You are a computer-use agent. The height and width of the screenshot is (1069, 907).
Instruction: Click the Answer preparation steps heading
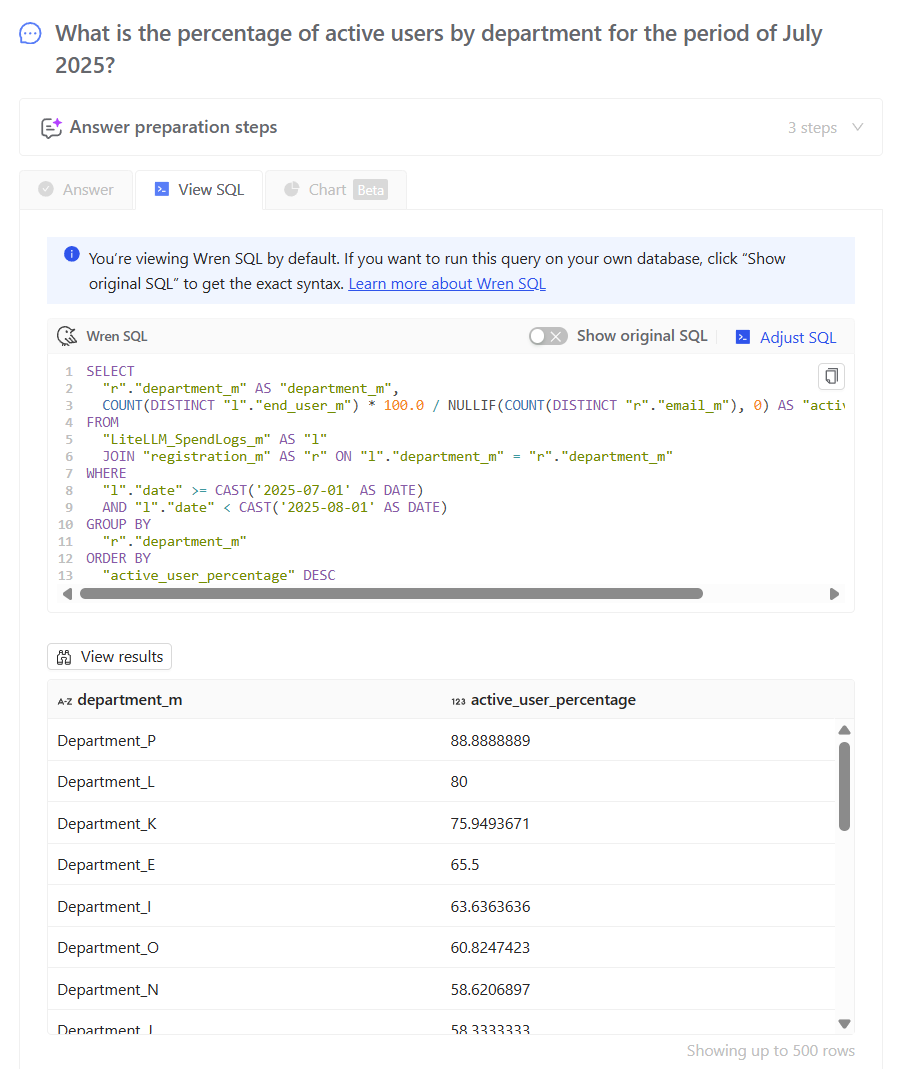pyautogui.click(x=173, y=127)
